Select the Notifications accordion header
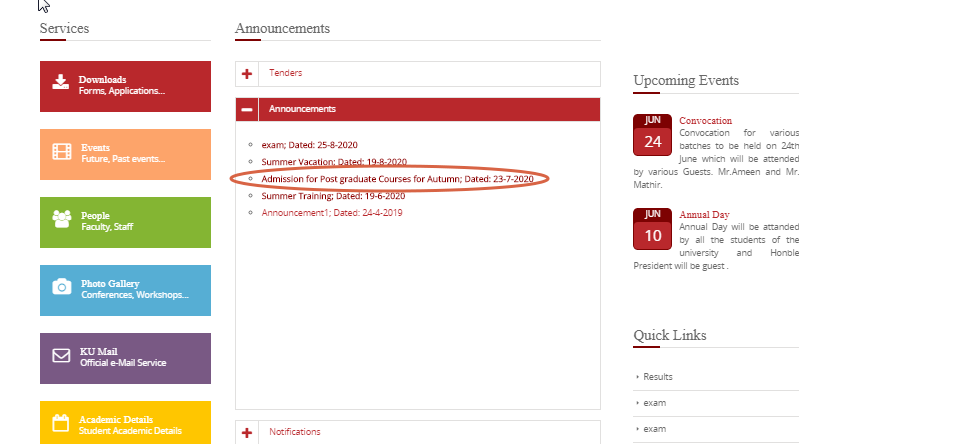Viewport: 955px width, 444px height. coord(295,432)
